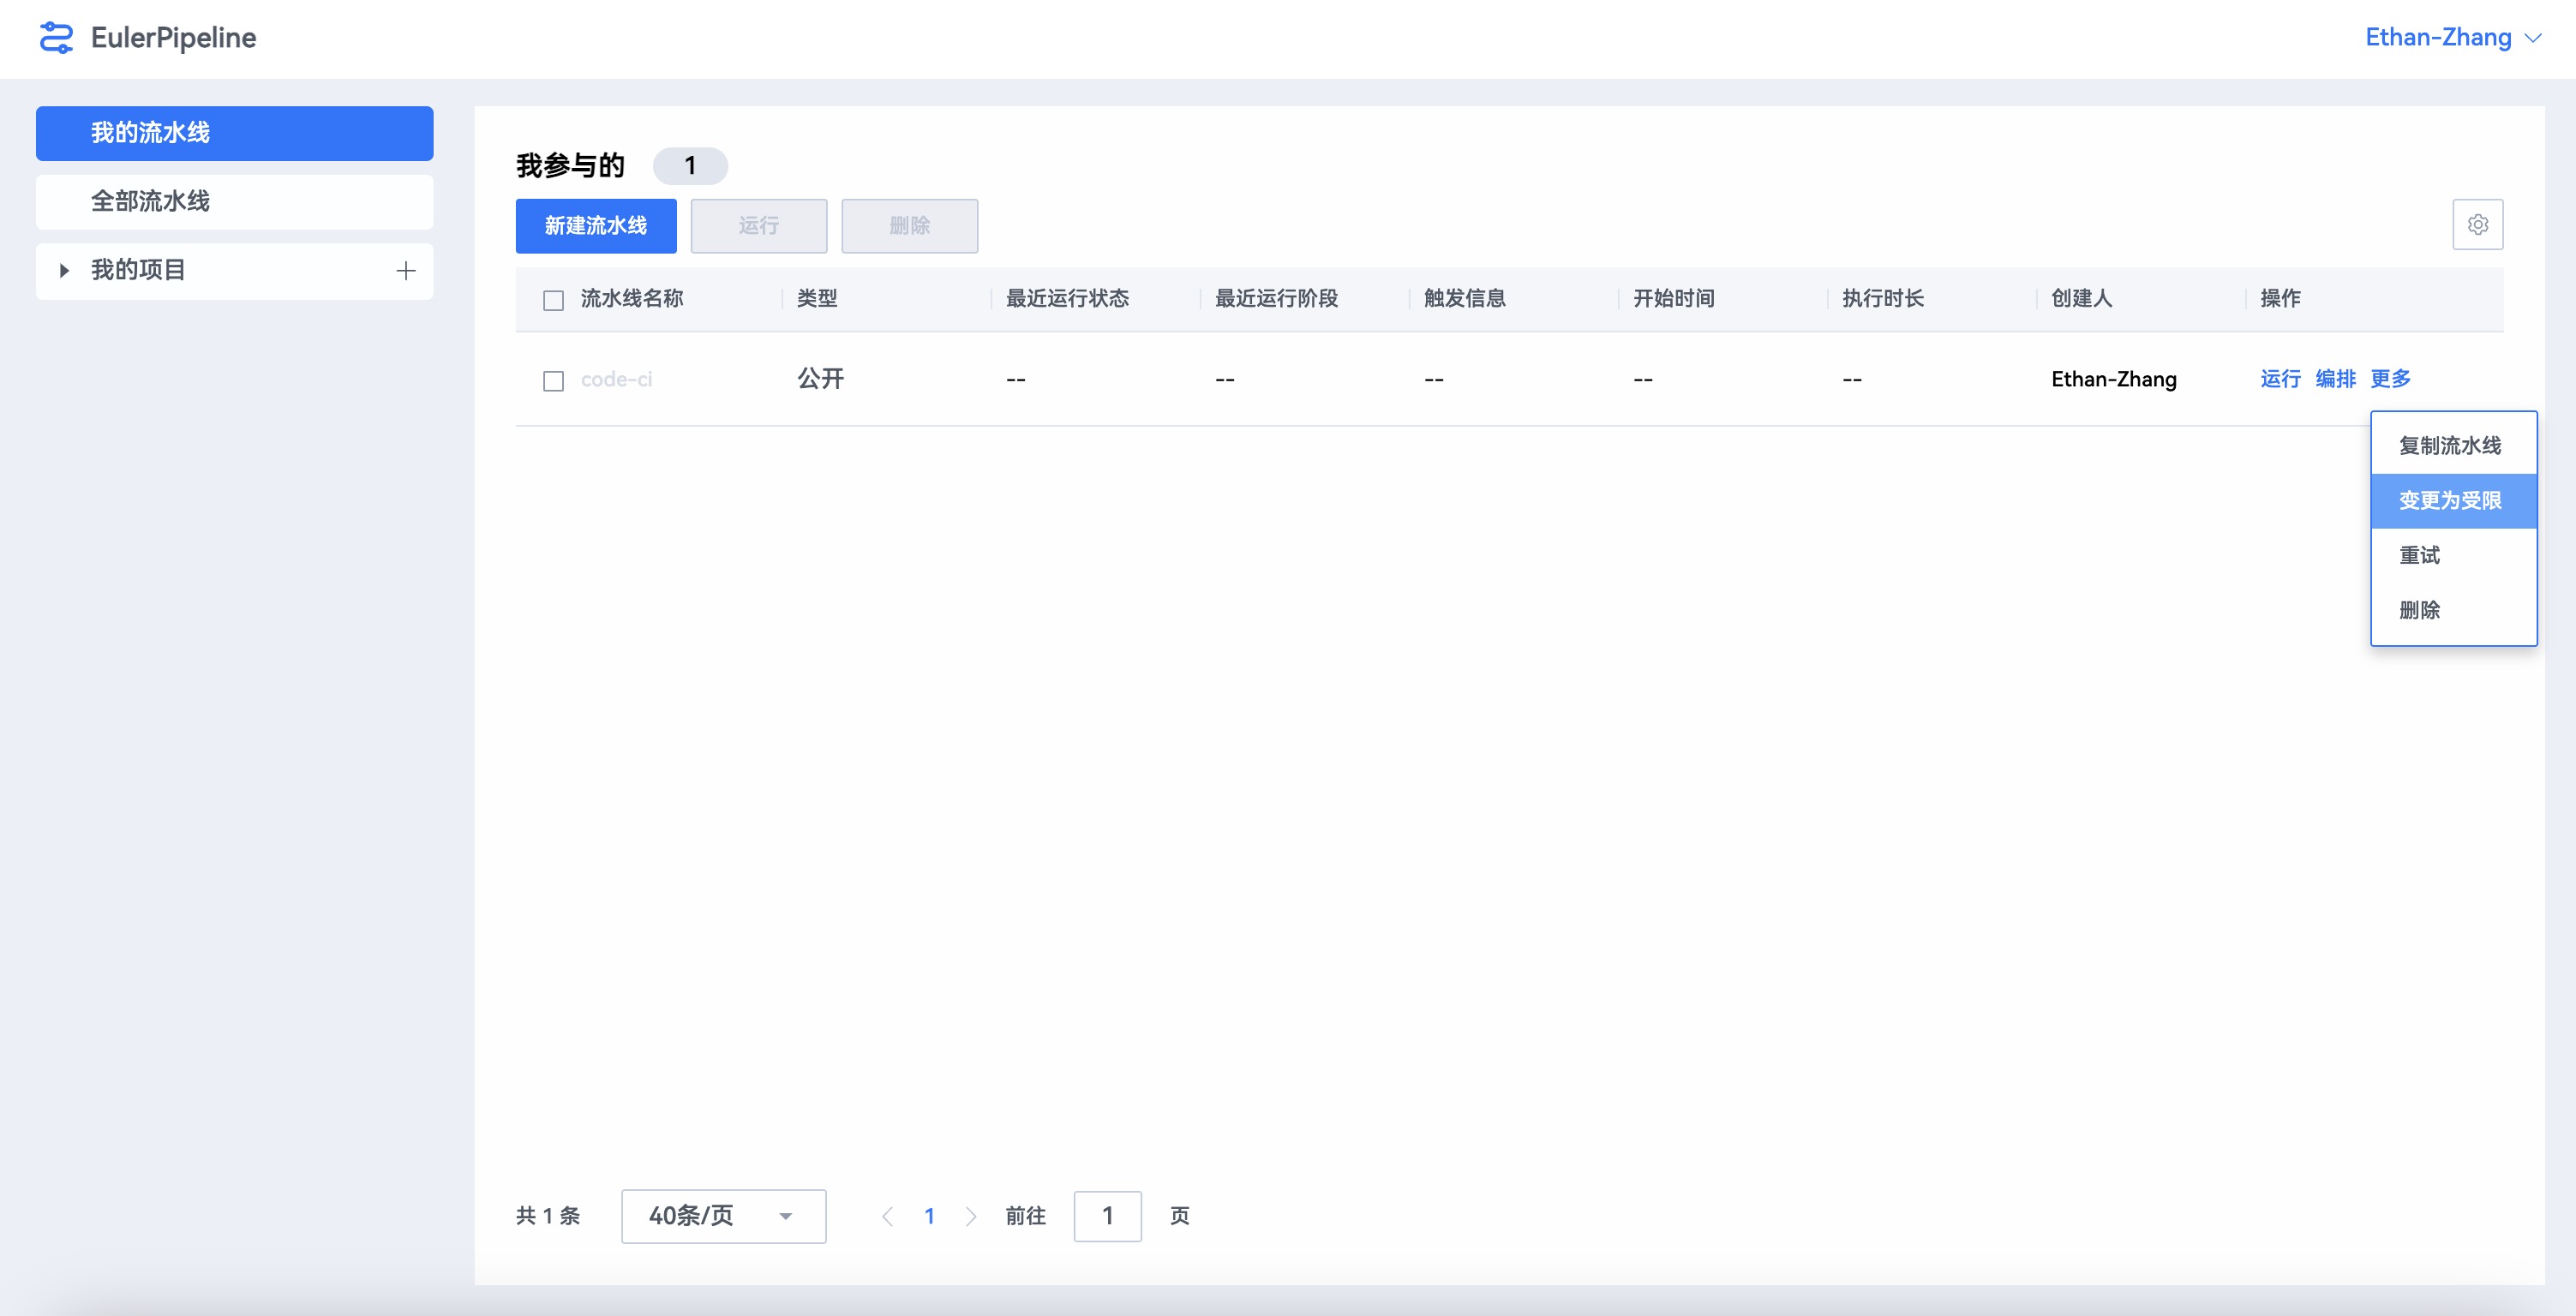The width and height of the screenshot is (2576, 1316).
Task: Click the 新建流水线 button
Action: 596,226
